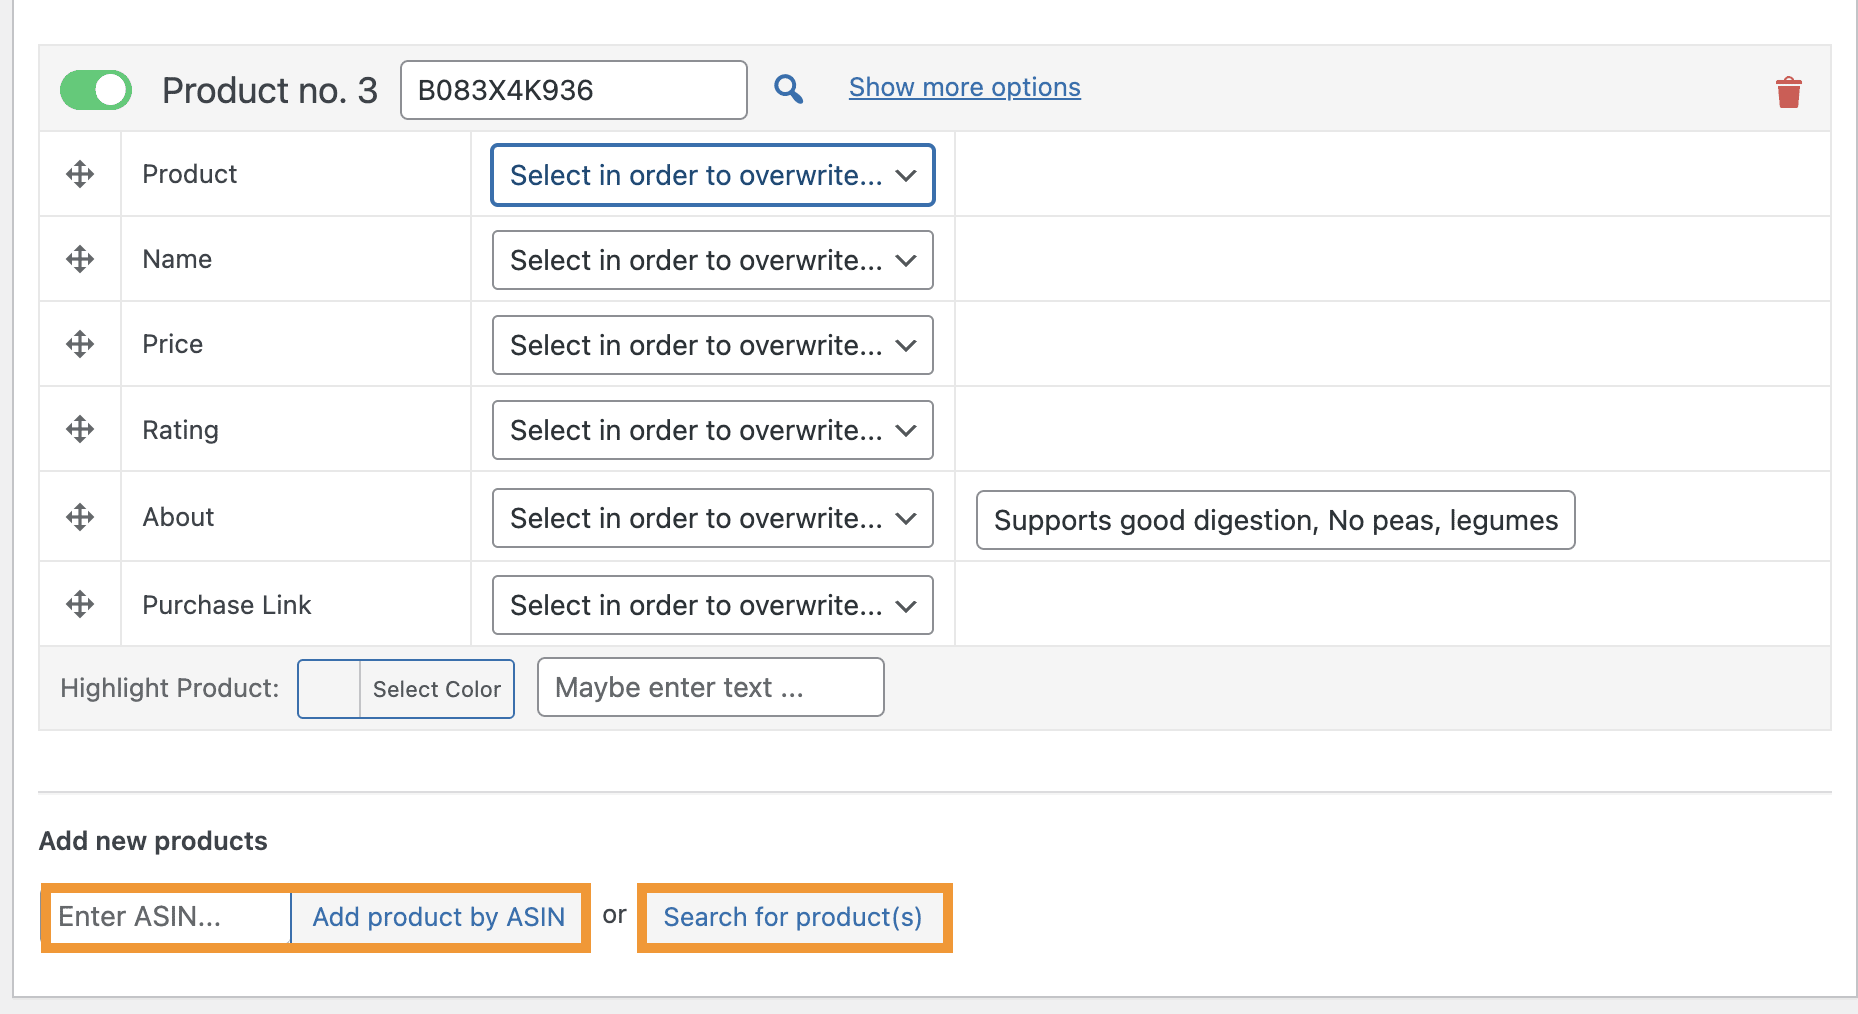
Task: Click the move handle for the Rating row
Action: tap(79, 429)
